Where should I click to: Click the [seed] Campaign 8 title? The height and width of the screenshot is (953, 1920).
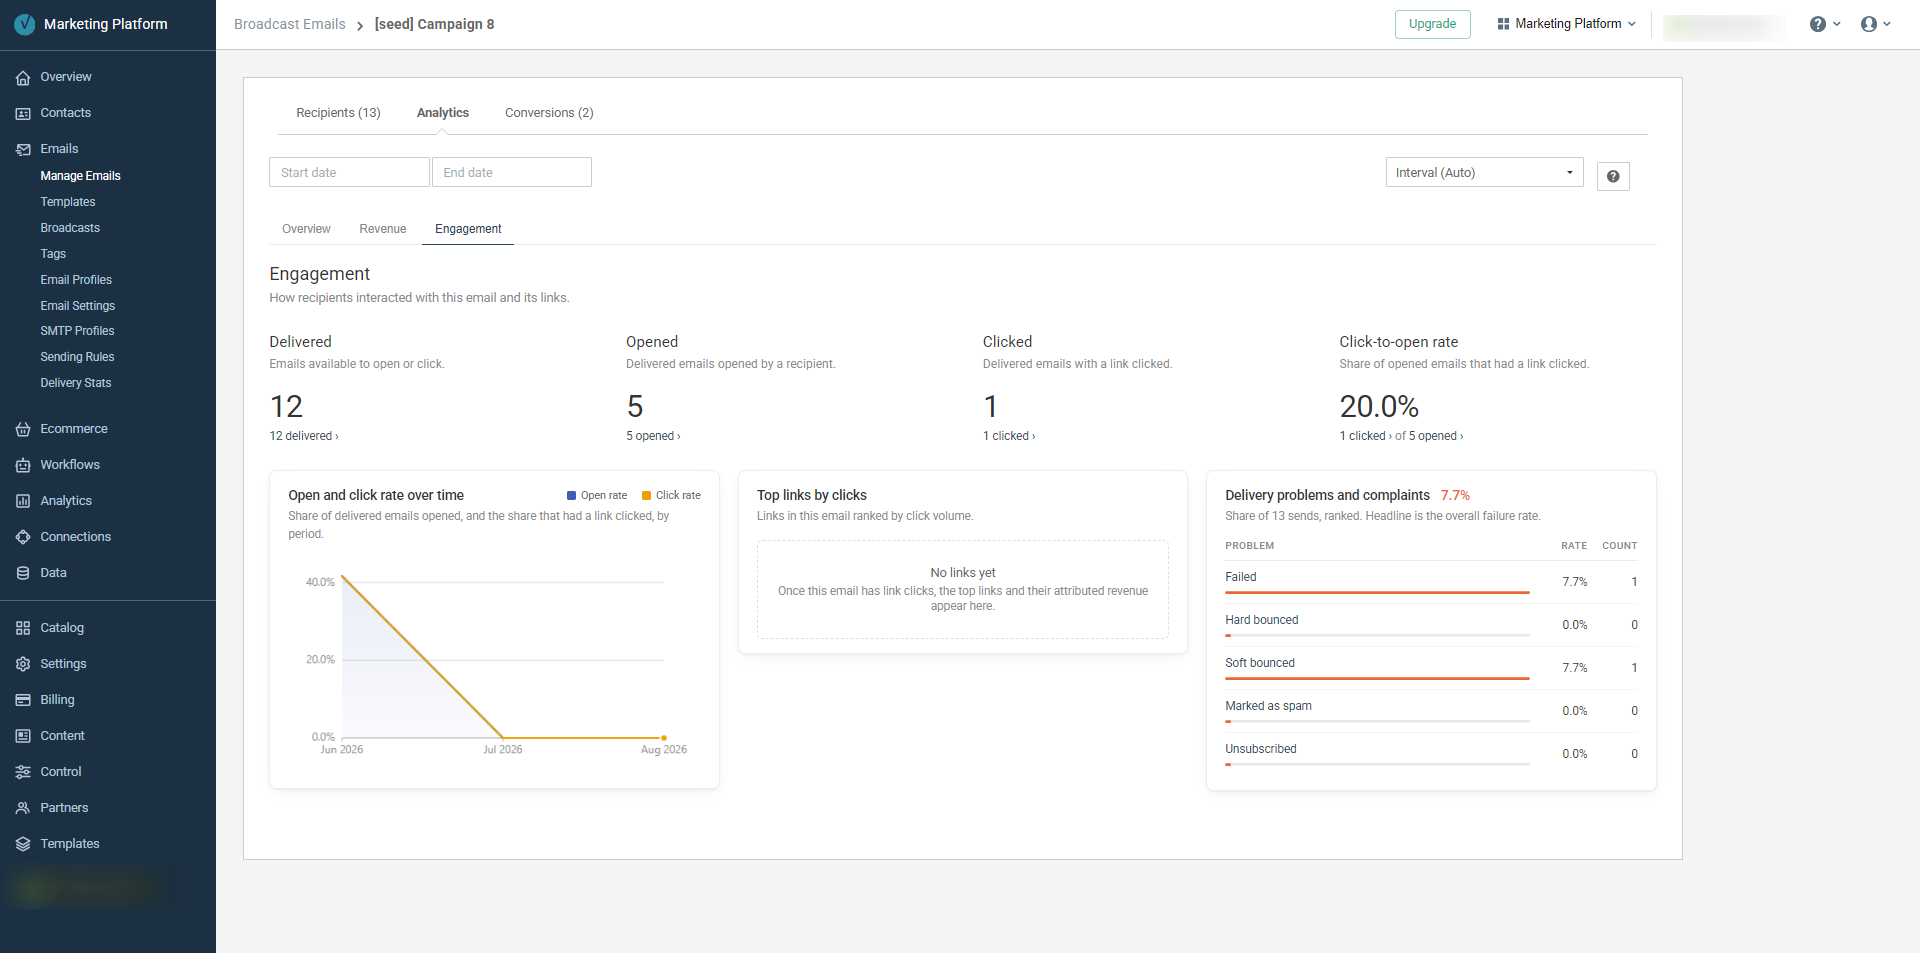[434, 24]
